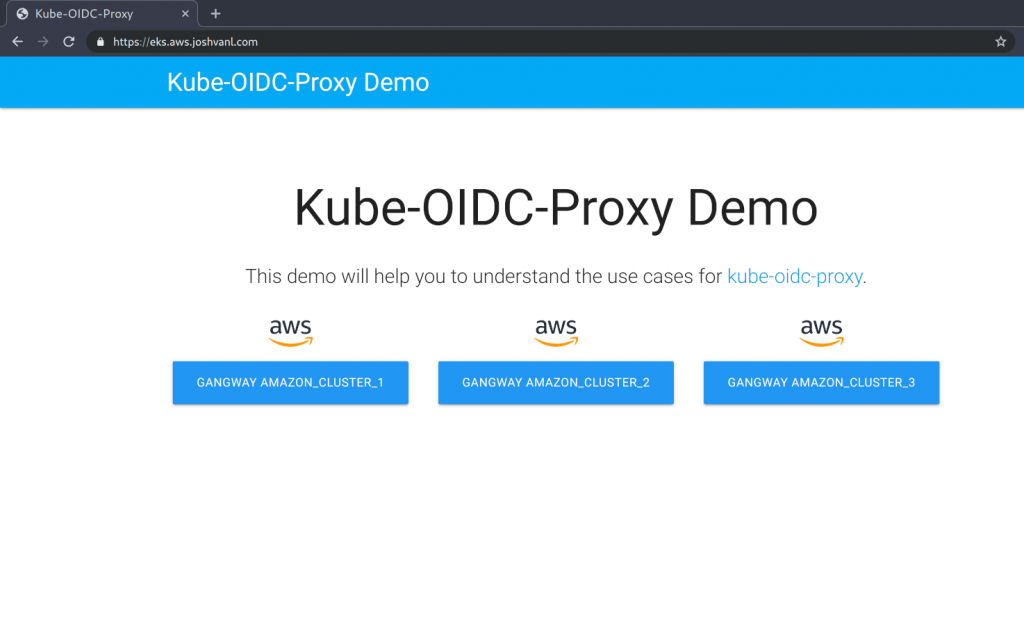
Task: Open Gangway Amazon_Cluster_1 button
Action: pos(291,383)
